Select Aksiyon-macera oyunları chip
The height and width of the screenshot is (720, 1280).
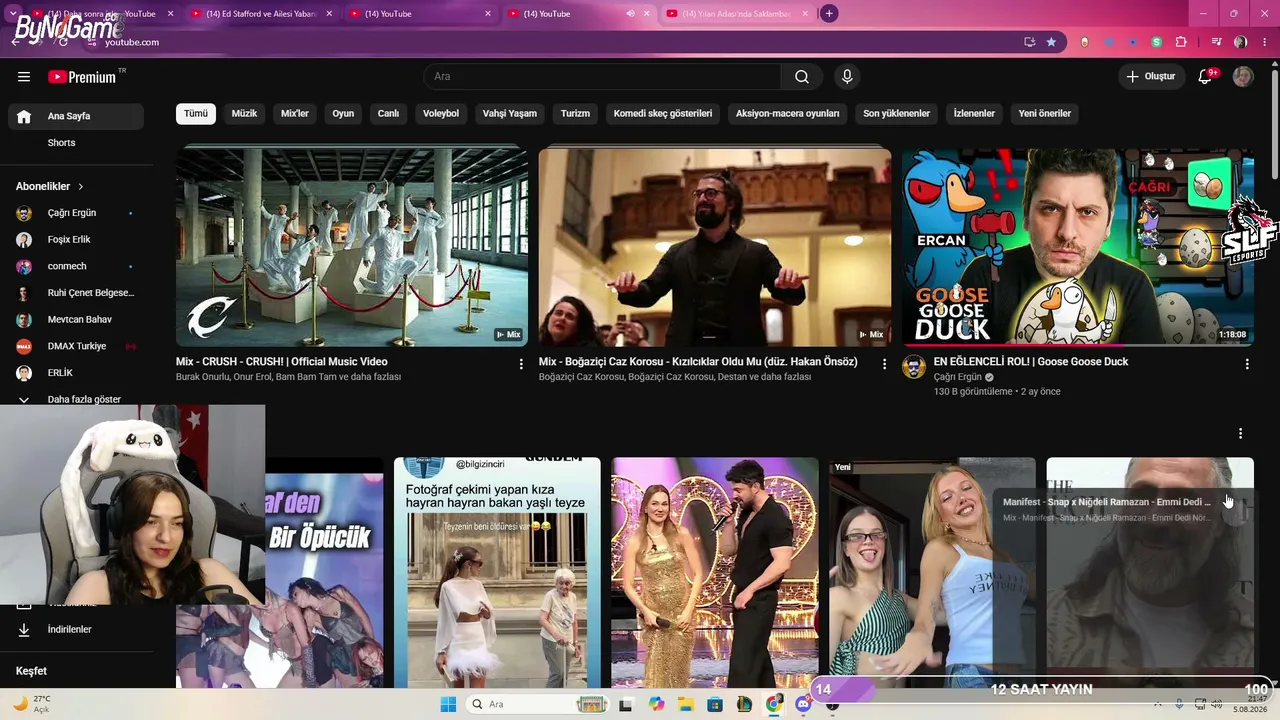(x=788, y=114)
